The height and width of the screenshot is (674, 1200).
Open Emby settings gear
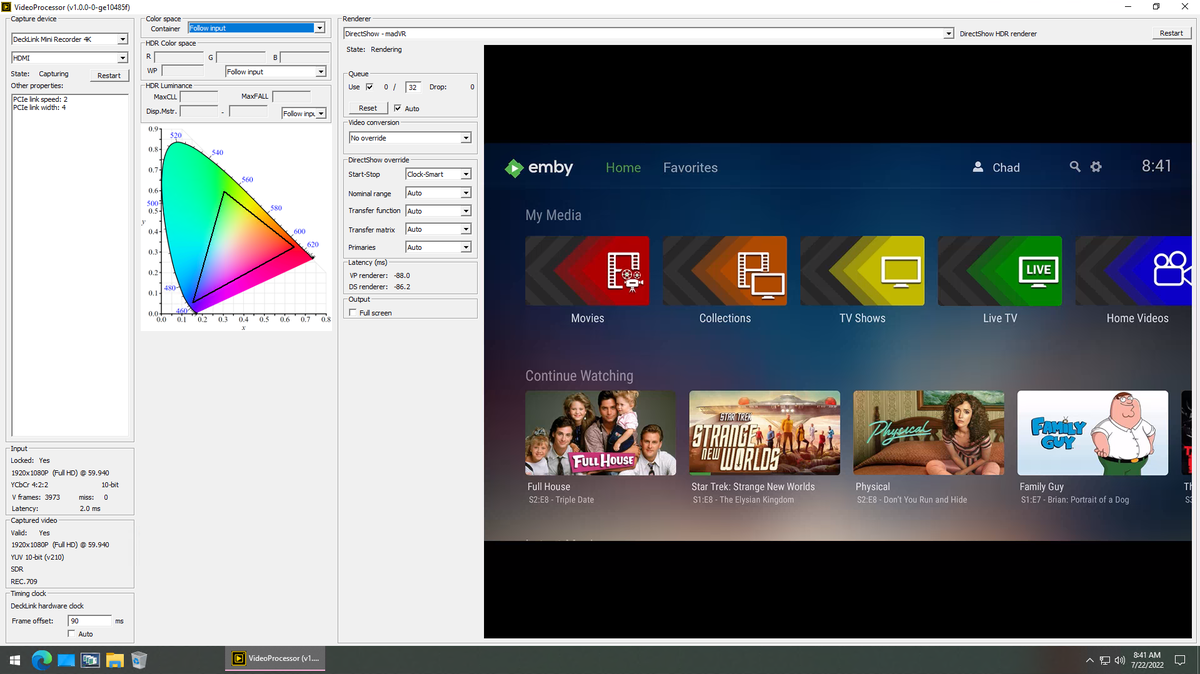click(x=1096, y=167)
